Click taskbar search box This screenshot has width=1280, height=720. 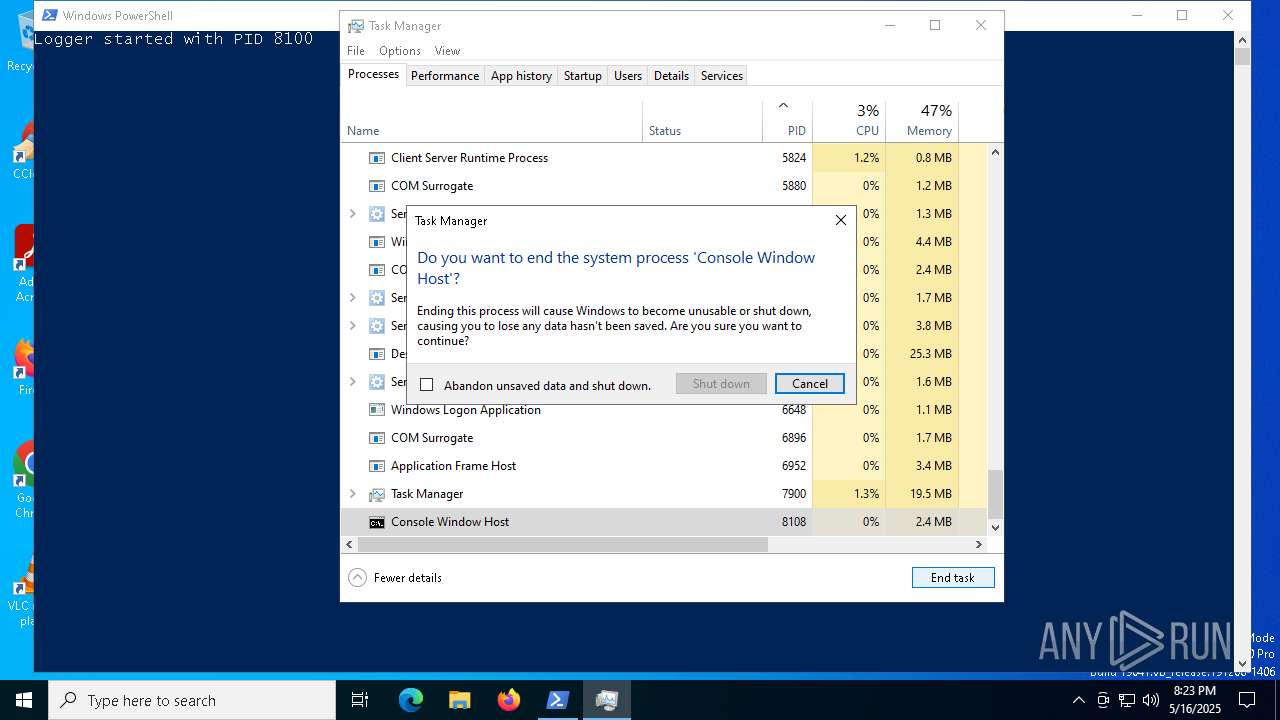pos(192,700)
